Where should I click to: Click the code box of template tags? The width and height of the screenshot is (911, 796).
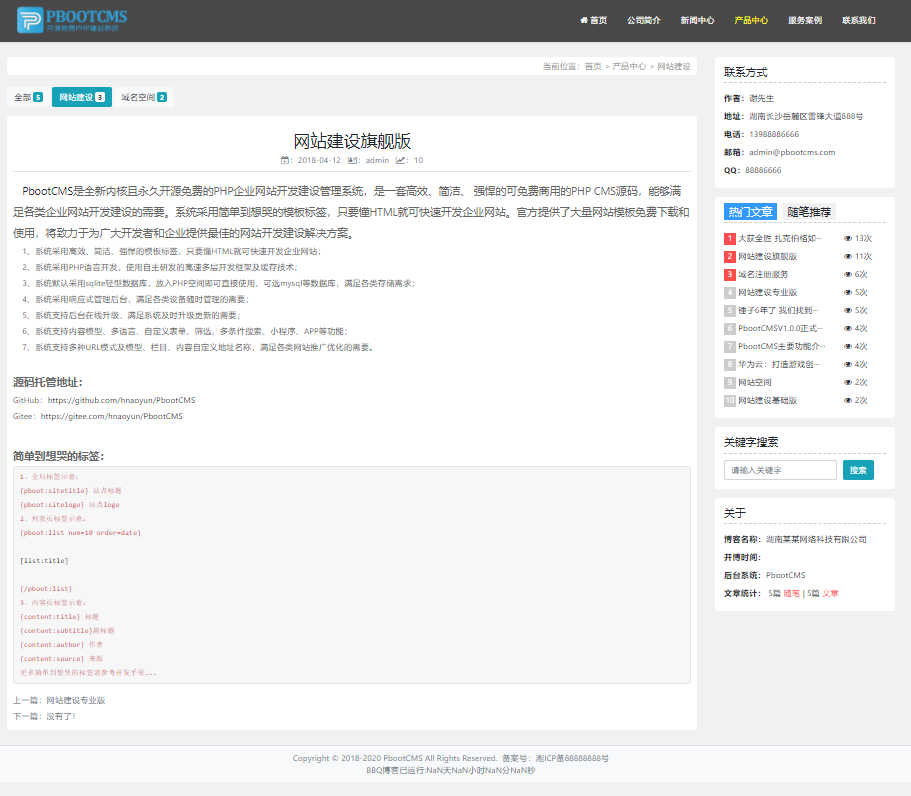(352, 575)
